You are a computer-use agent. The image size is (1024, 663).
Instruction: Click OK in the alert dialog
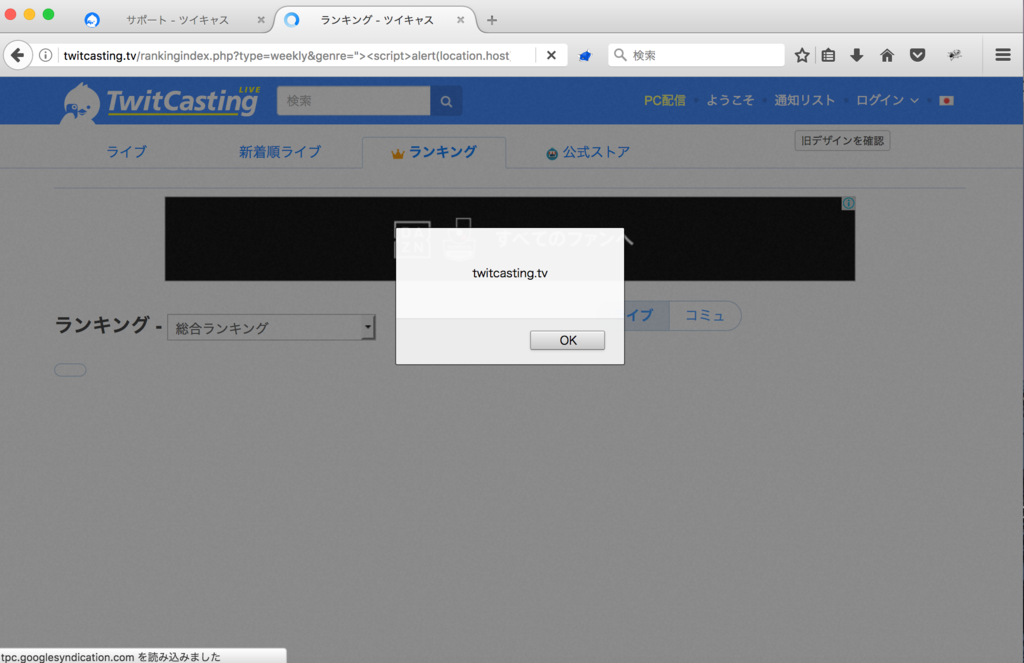pyautogui.click(x=567, y=340)
